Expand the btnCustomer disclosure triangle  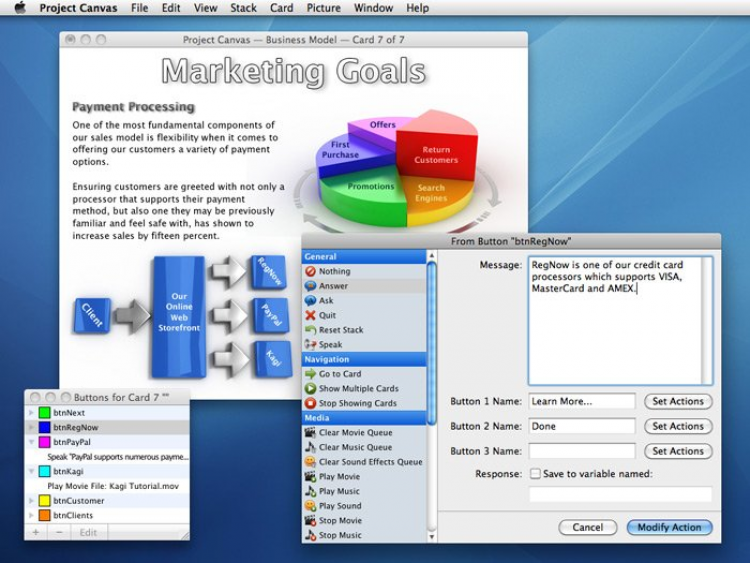(x=32, y=500)
